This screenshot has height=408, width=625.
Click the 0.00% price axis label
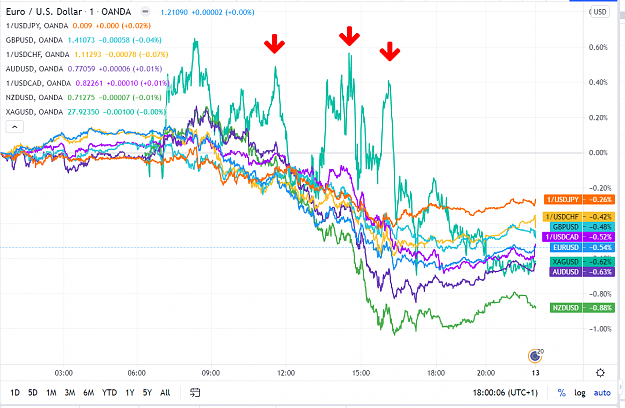[598, 153]
